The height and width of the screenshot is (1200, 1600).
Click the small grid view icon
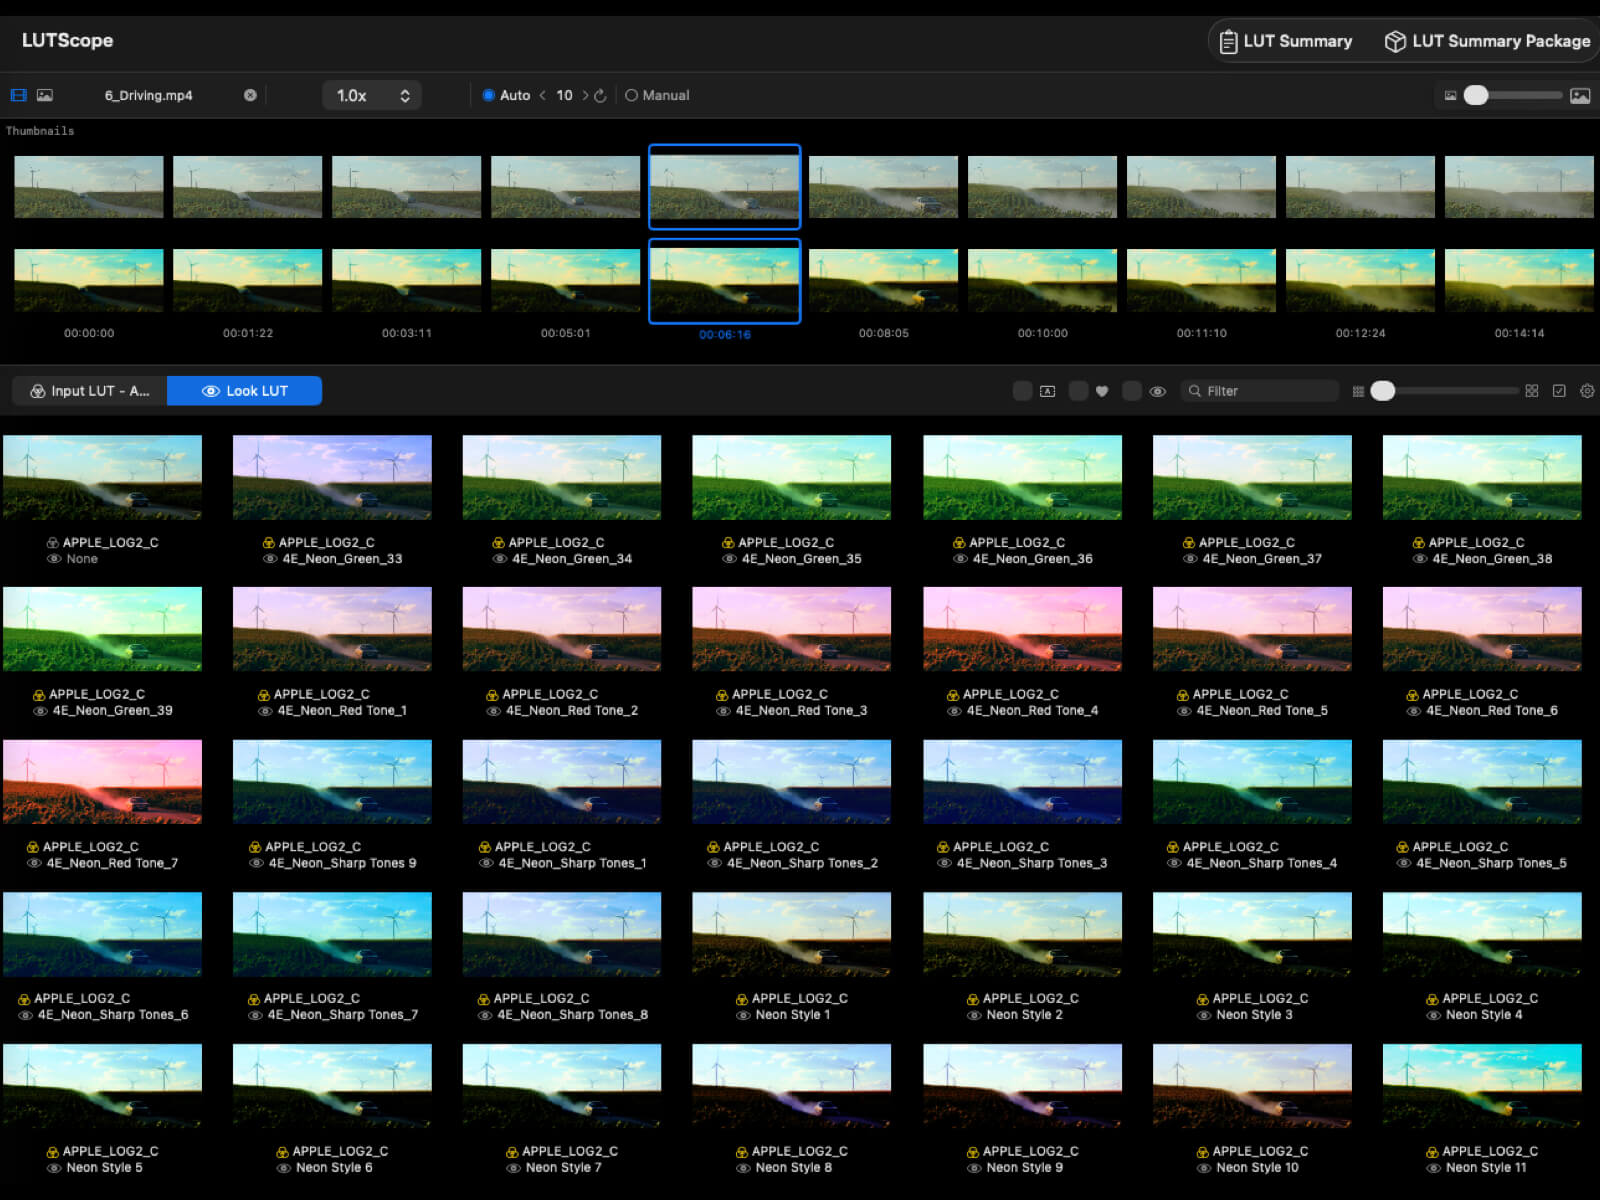[x=1358, y=391]
